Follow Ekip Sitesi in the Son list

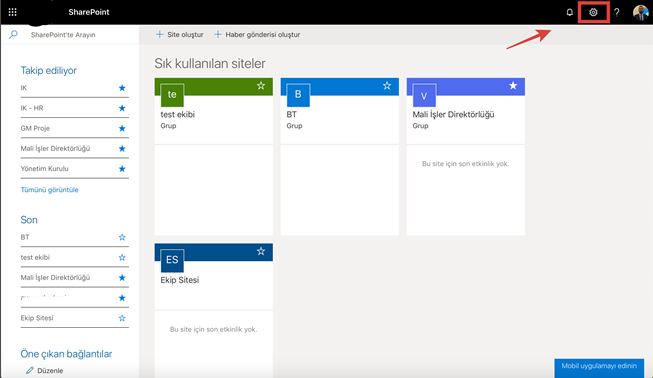click(x=122, y=318)
